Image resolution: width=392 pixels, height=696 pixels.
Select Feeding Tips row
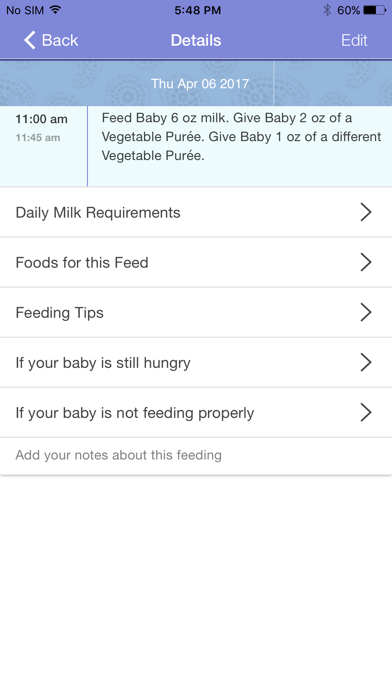point(196,312)
